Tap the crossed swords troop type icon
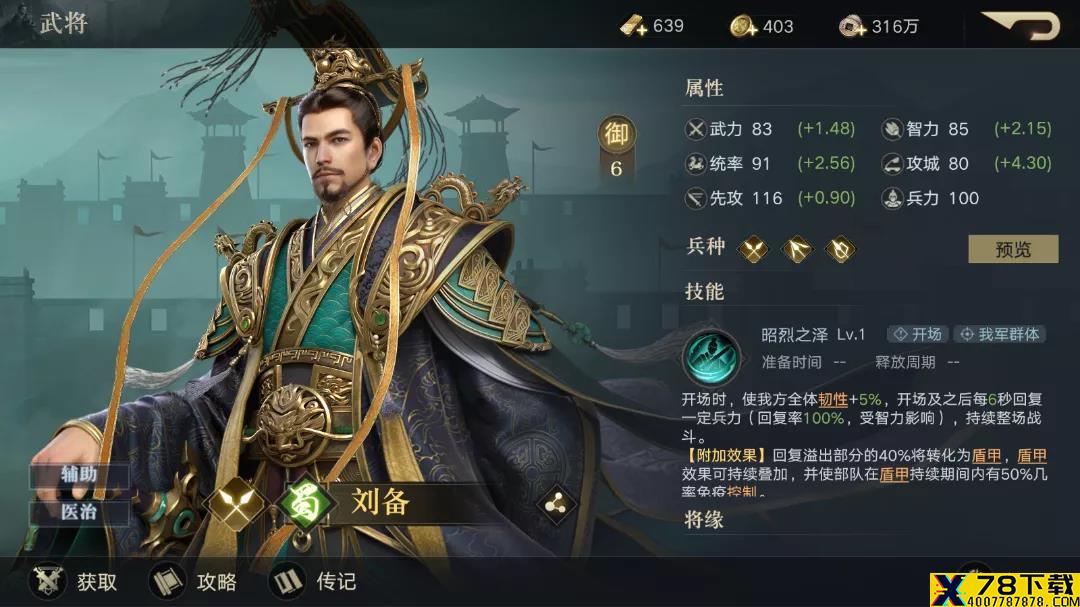This screenshot has width=1080, height=607. tap(753, 249)
